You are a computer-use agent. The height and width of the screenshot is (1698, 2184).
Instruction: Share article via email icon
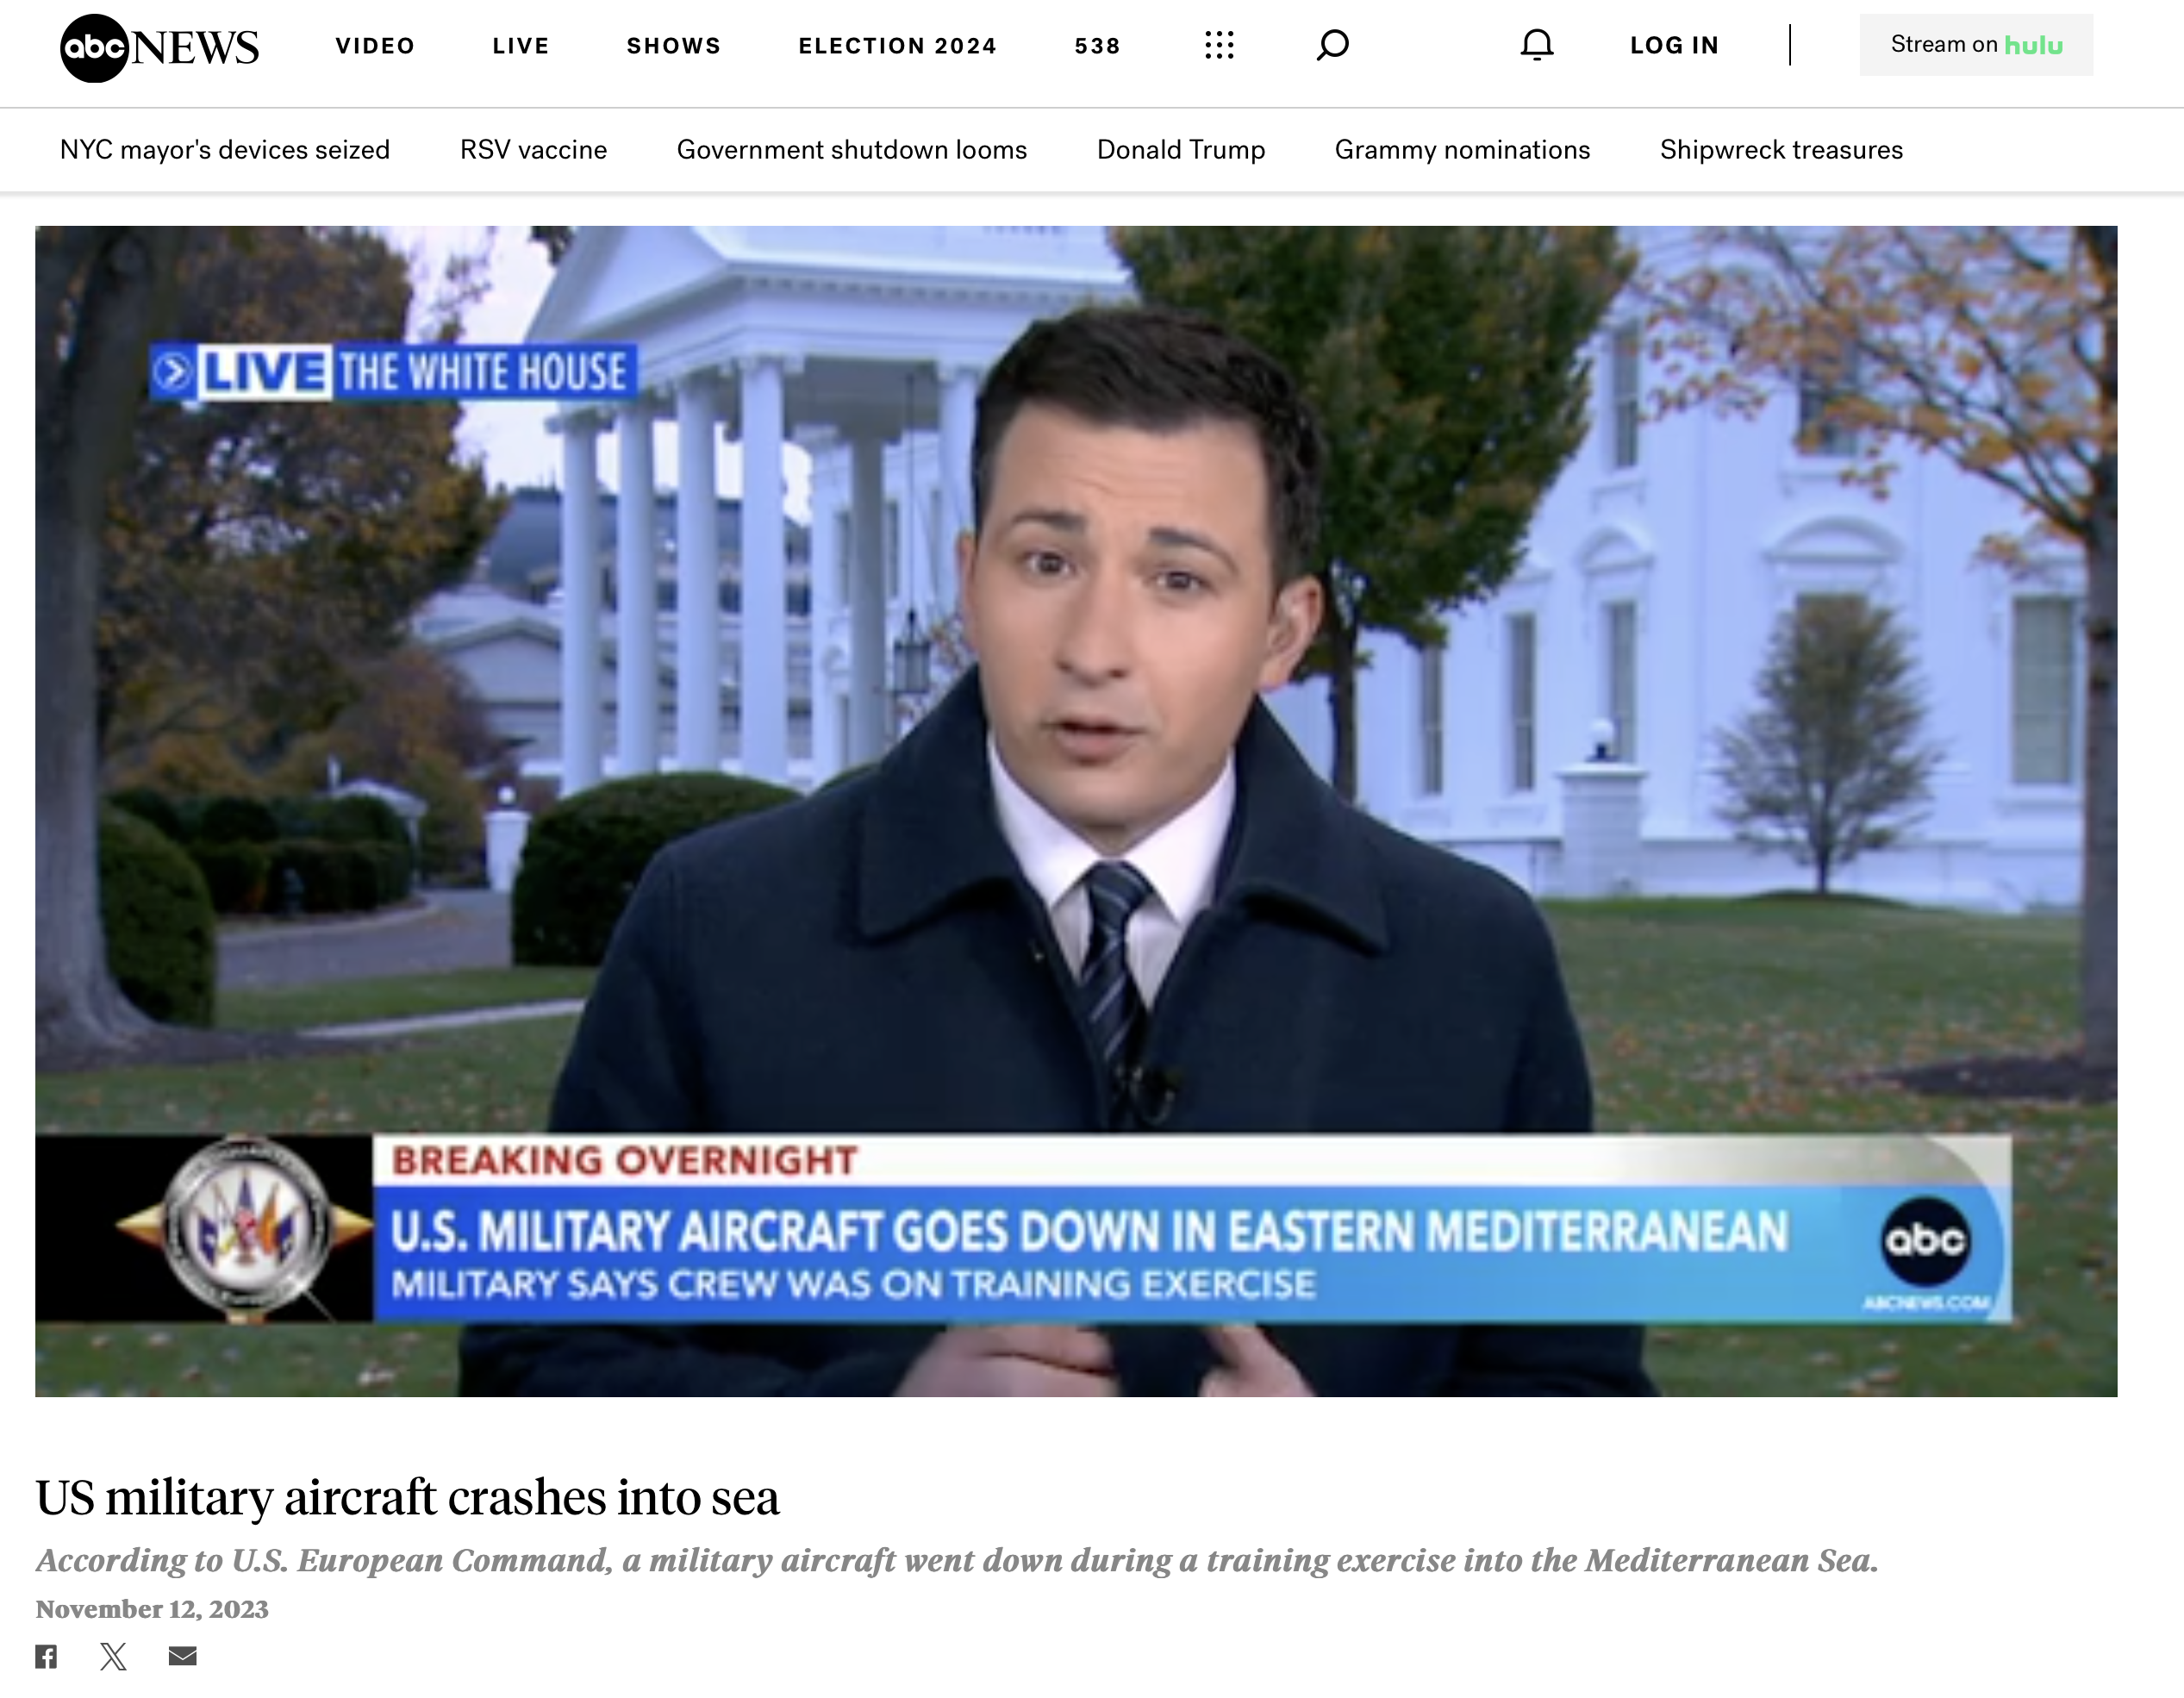(x=183, y=1656)
